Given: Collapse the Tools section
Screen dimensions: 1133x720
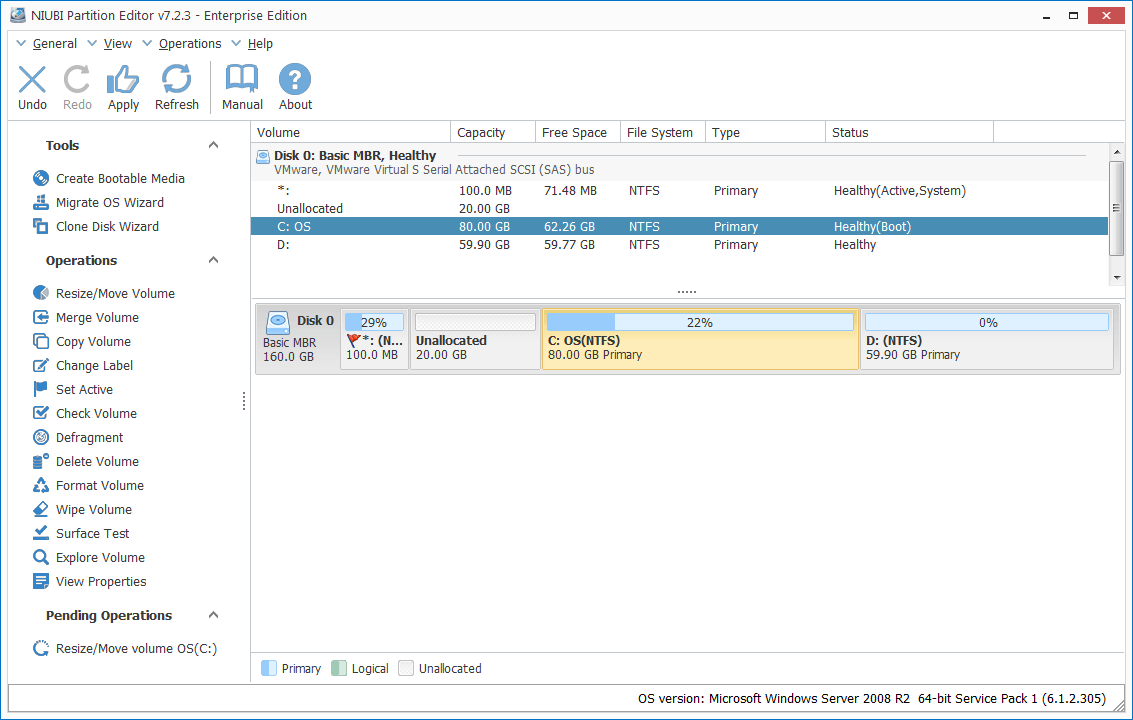Looking at the screenshot, I should pos(213,145).
